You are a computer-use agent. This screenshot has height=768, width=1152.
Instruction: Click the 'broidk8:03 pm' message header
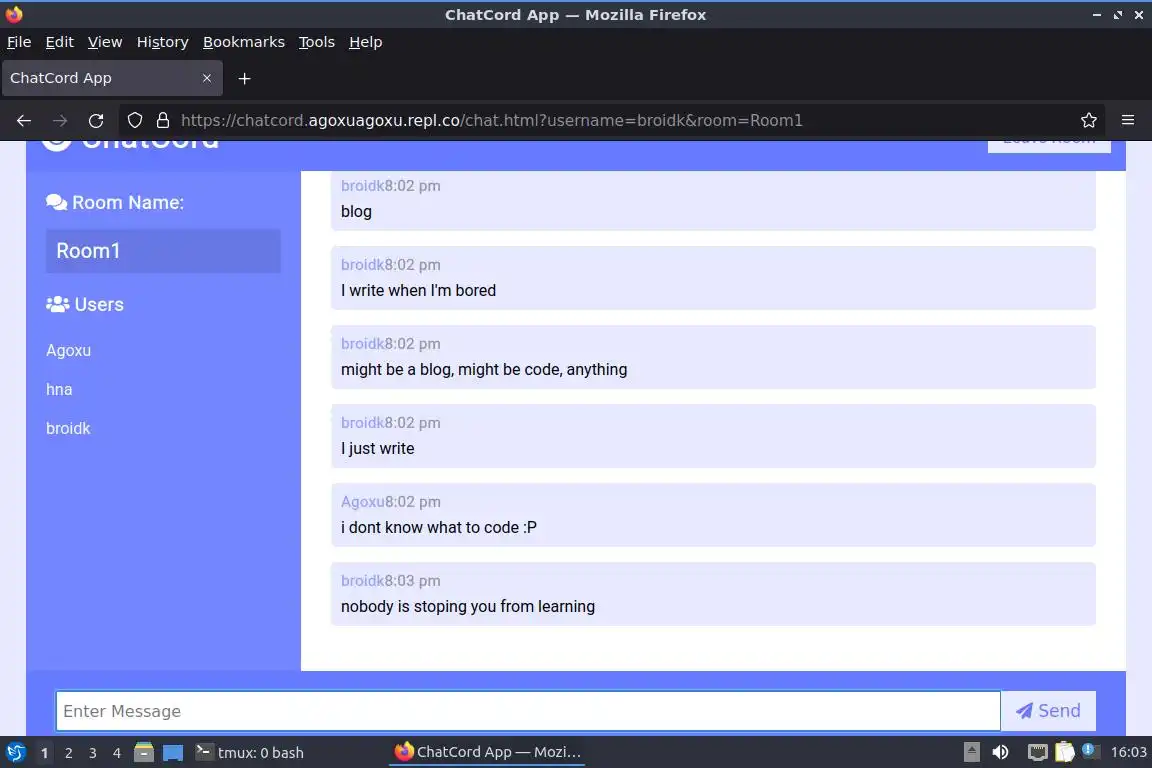[391, 581]
